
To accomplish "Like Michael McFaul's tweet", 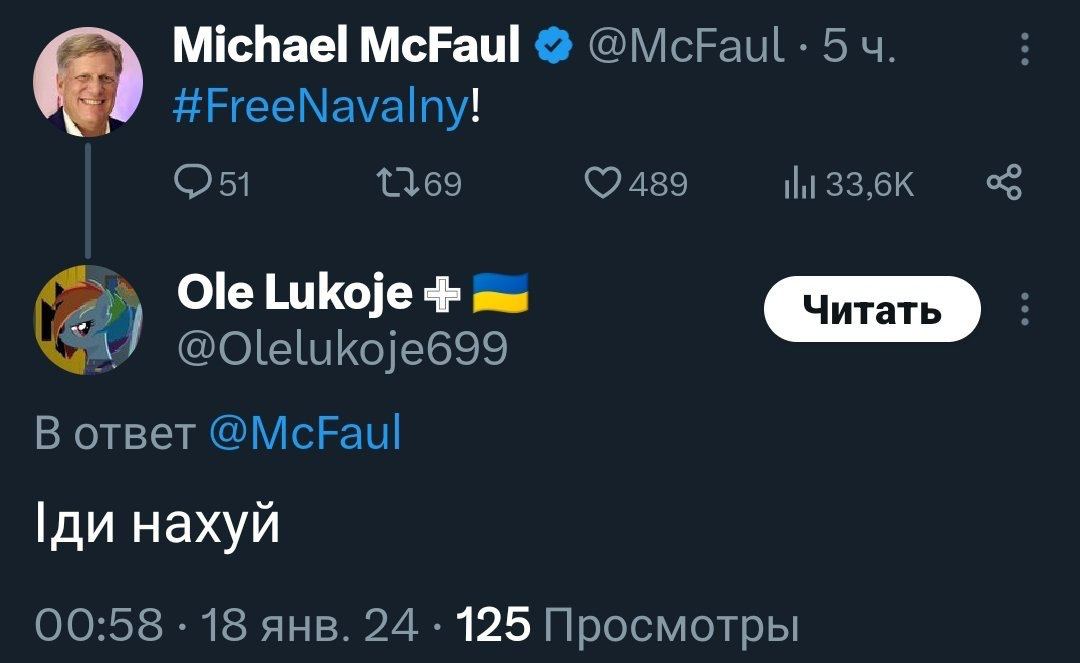I will [602, 183].
